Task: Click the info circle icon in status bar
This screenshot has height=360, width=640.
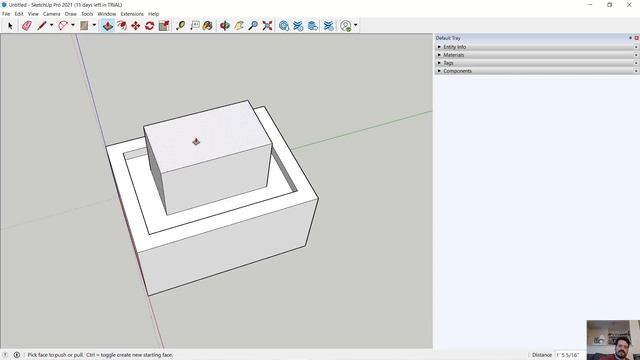Action: coord(17,355)
